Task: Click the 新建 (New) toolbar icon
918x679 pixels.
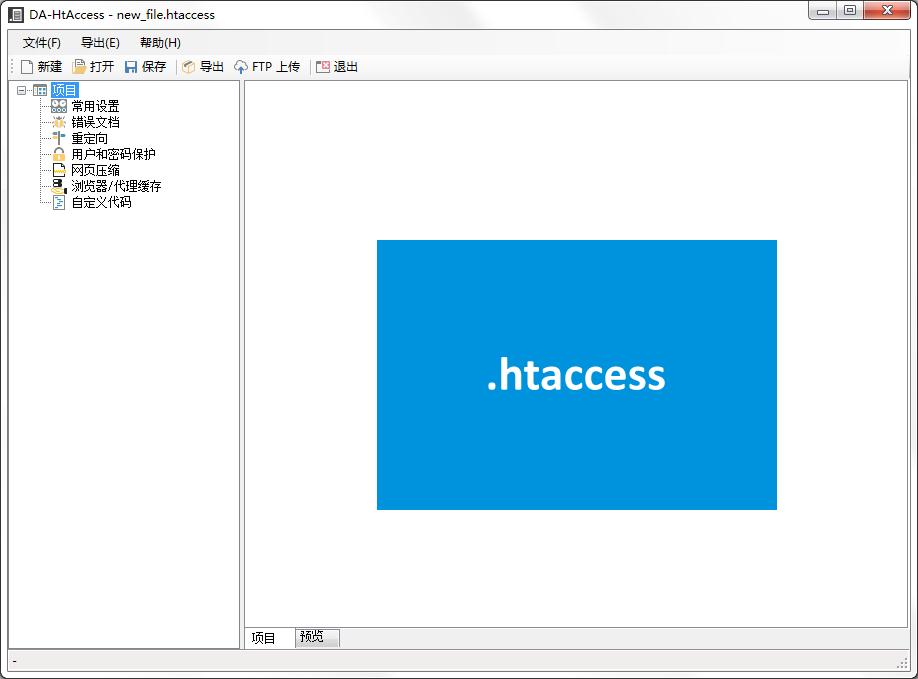Action: coord(27,66)
